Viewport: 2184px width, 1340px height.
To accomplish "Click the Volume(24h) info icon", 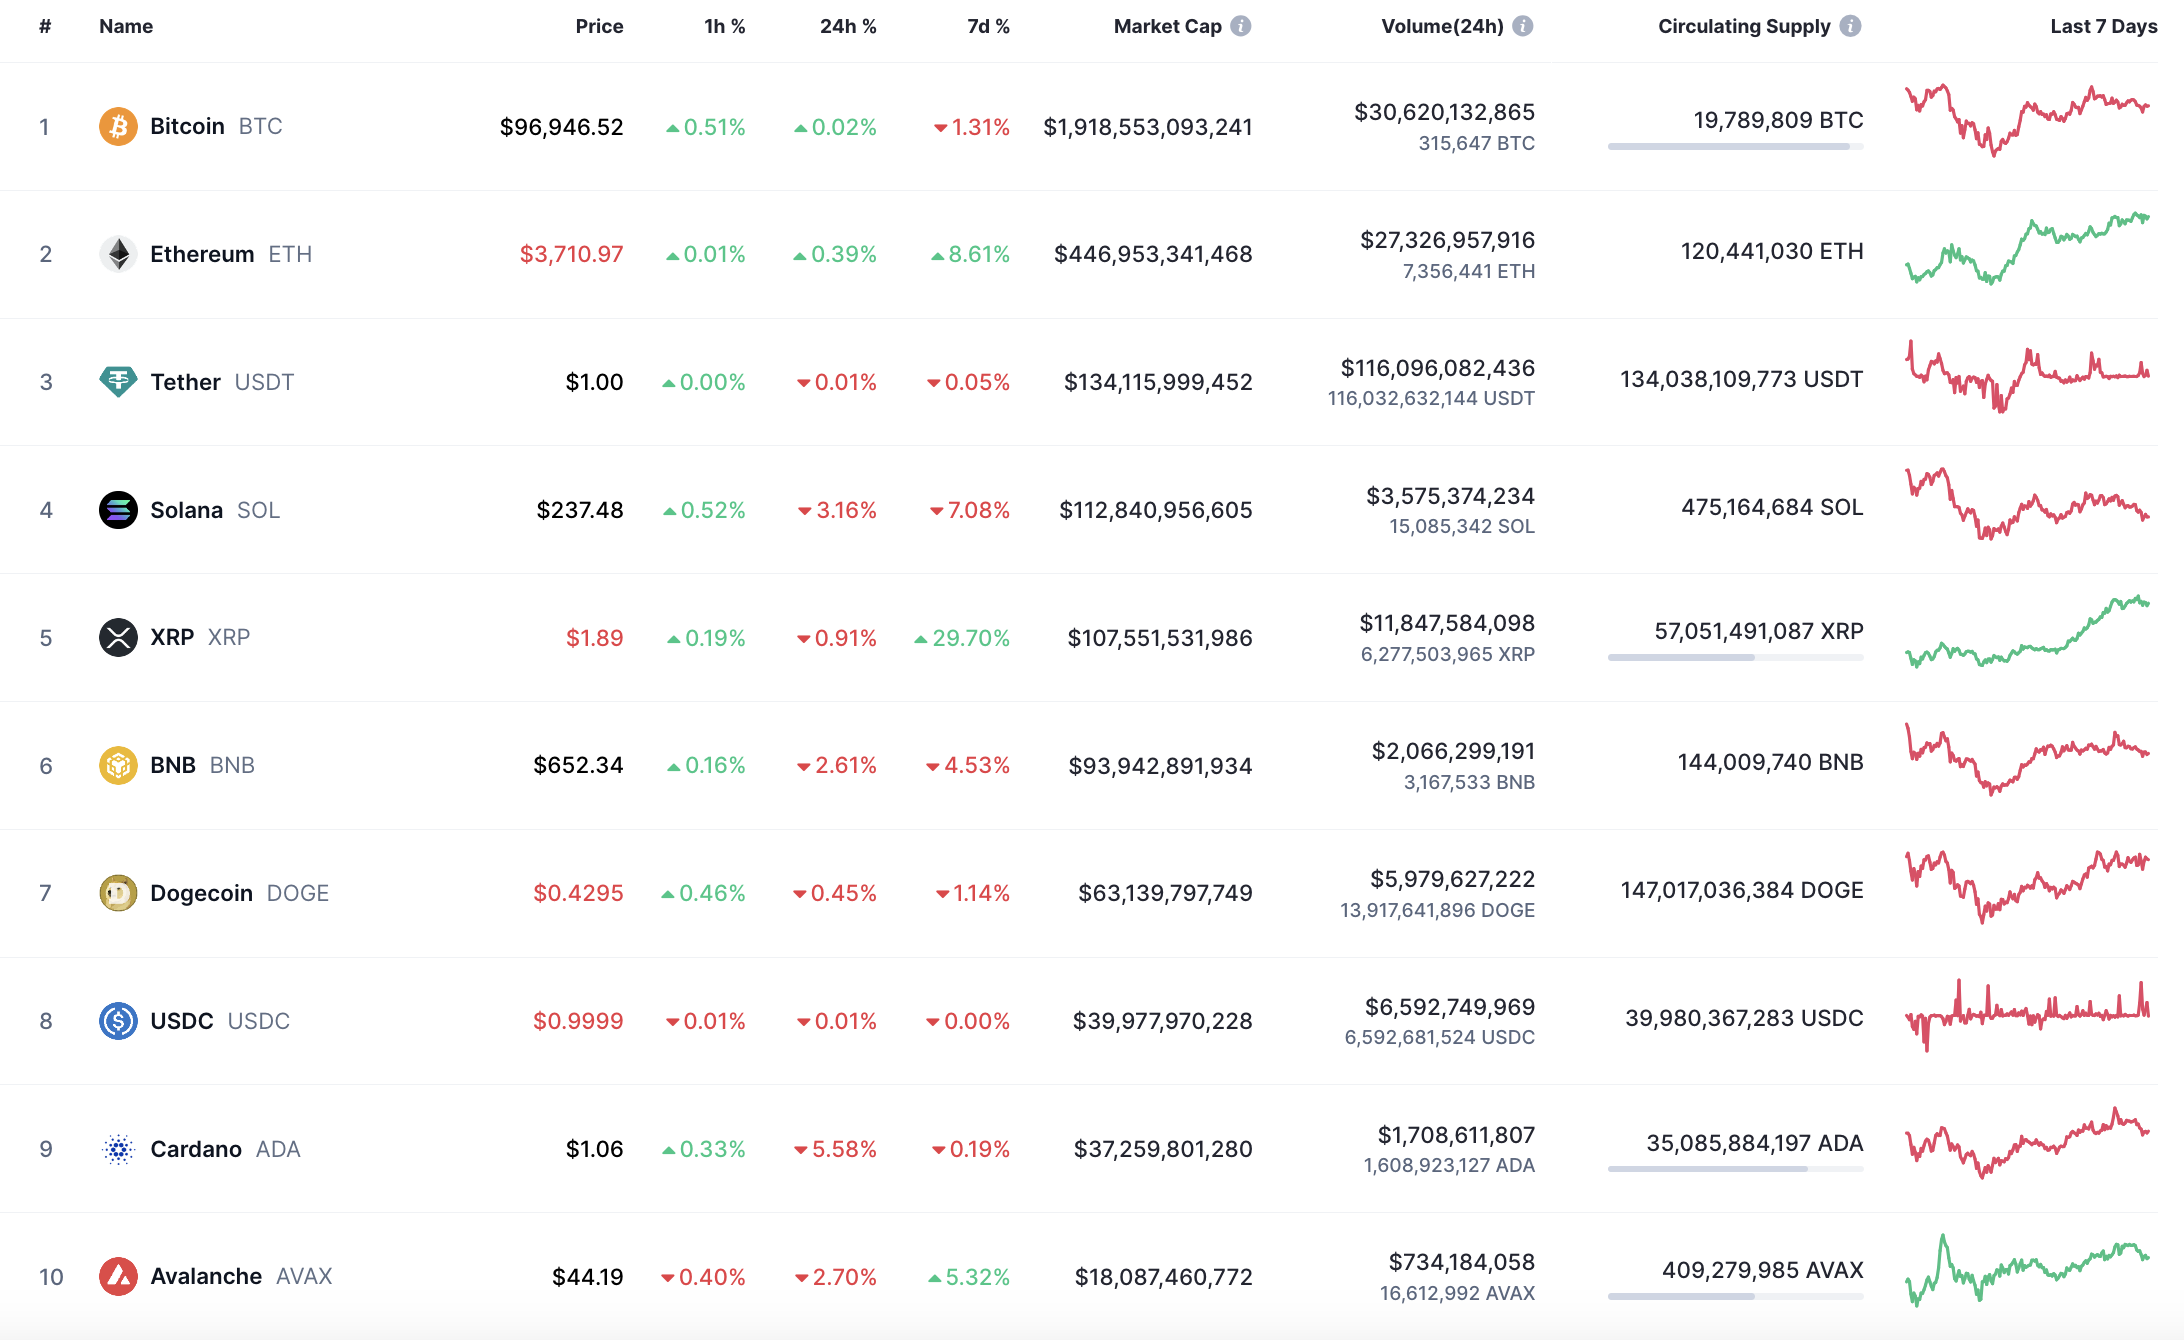I will [1523, 26].
